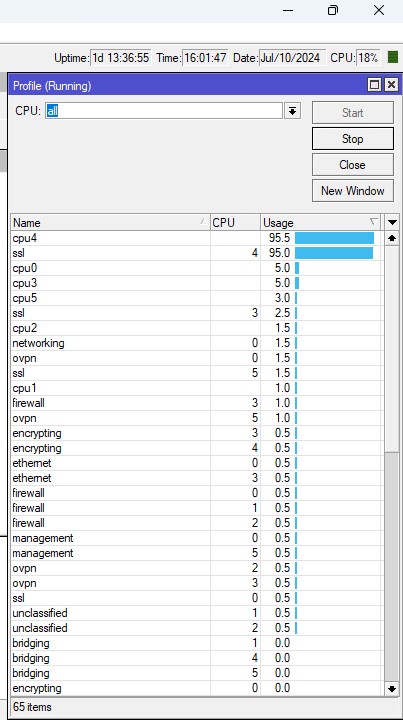
Task: Sort table by CPU column header
Action: (x=235, y=223)
